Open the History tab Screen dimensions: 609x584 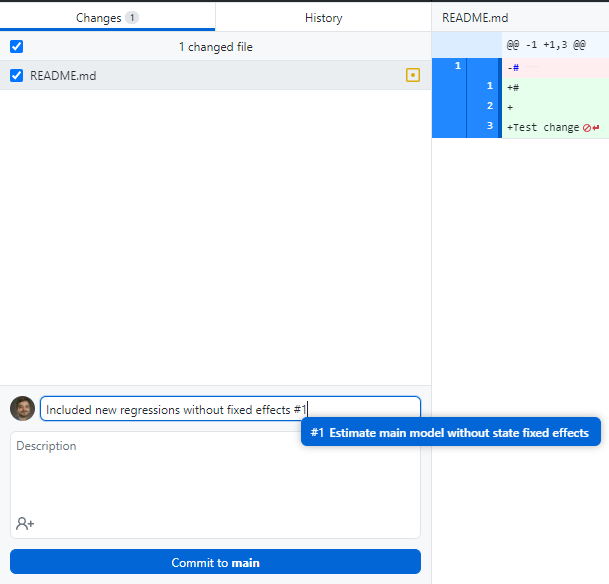coord(323,18)
